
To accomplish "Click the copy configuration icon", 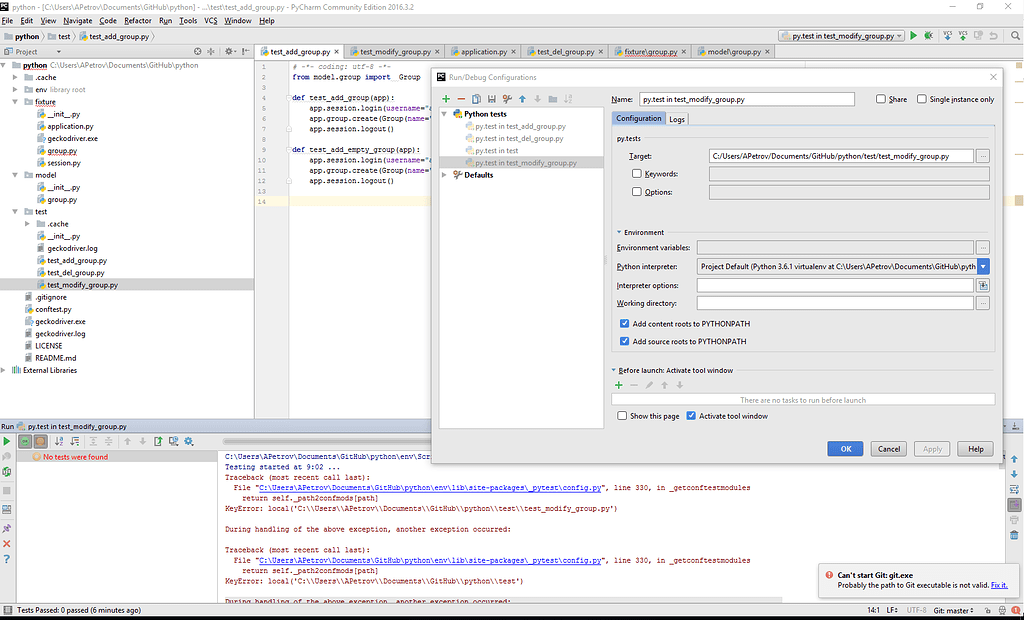I will coord(477,99).
